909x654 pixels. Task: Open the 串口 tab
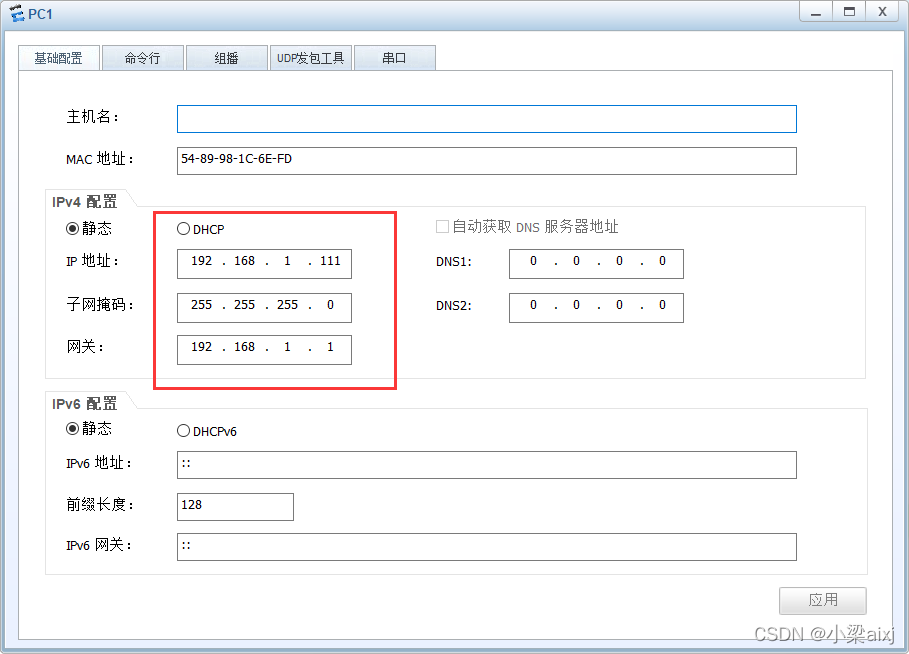[x=394, y=58]
